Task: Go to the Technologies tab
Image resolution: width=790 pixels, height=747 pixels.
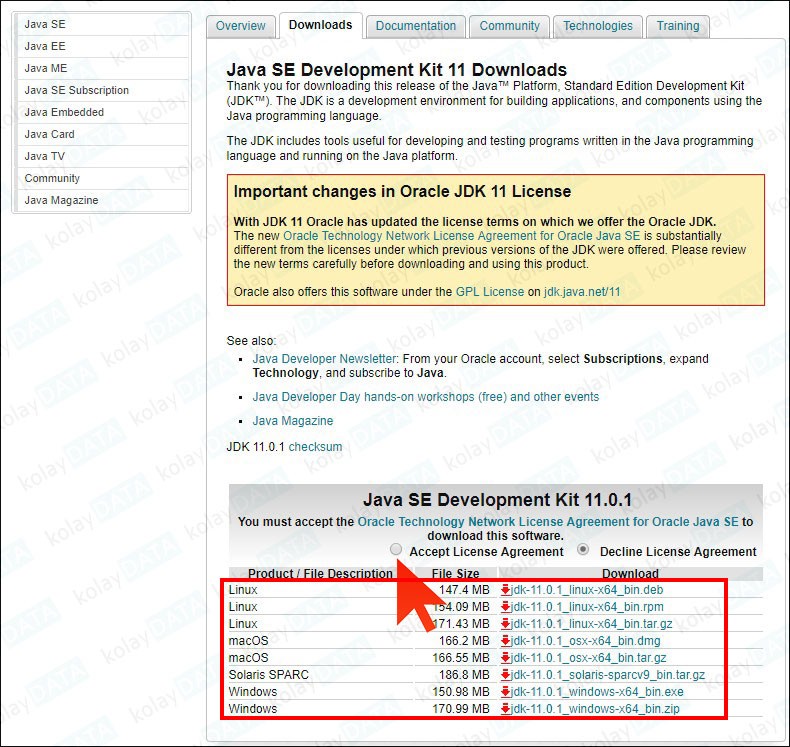Action: pos(597,26)
